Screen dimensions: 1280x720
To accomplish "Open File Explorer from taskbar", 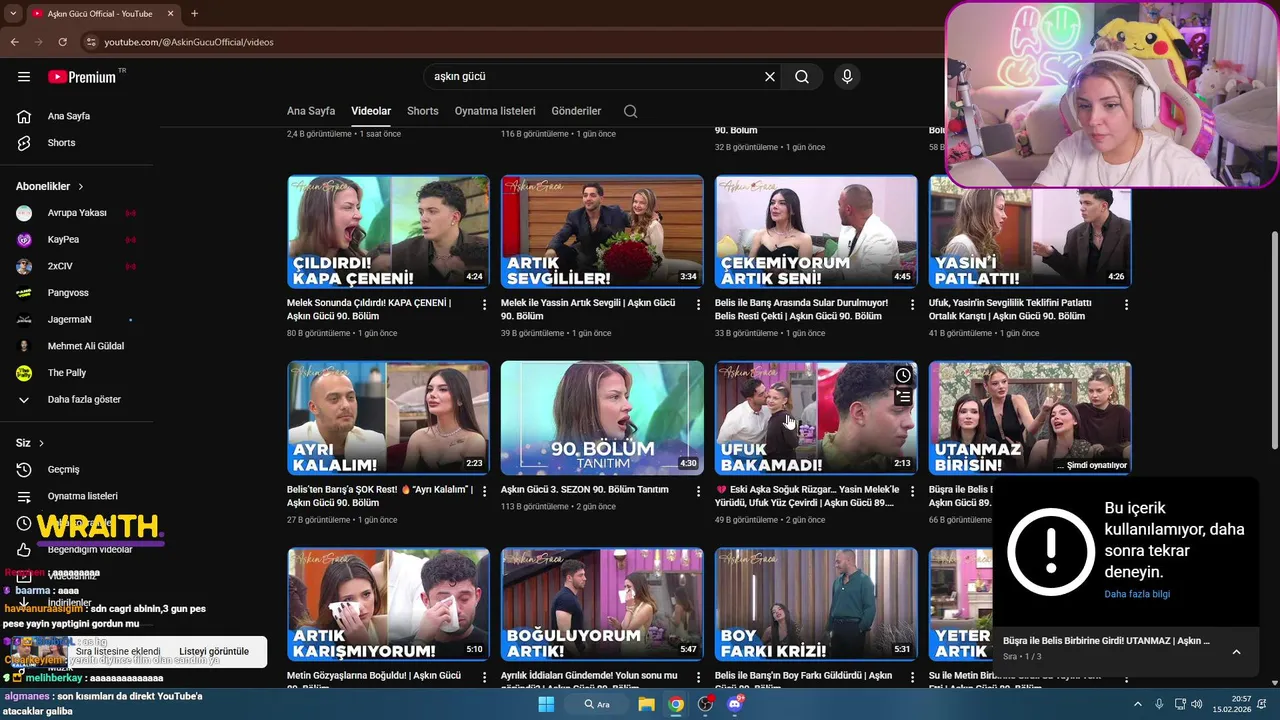I will 646,704.
